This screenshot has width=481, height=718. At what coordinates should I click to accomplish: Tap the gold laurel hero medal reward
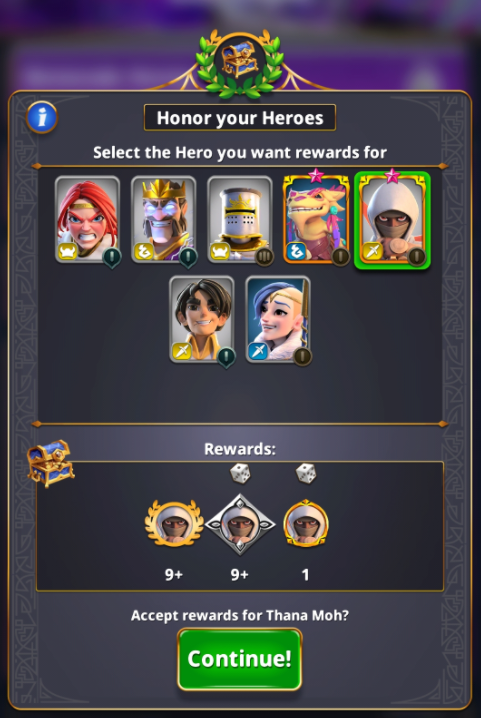pos(174,524)
